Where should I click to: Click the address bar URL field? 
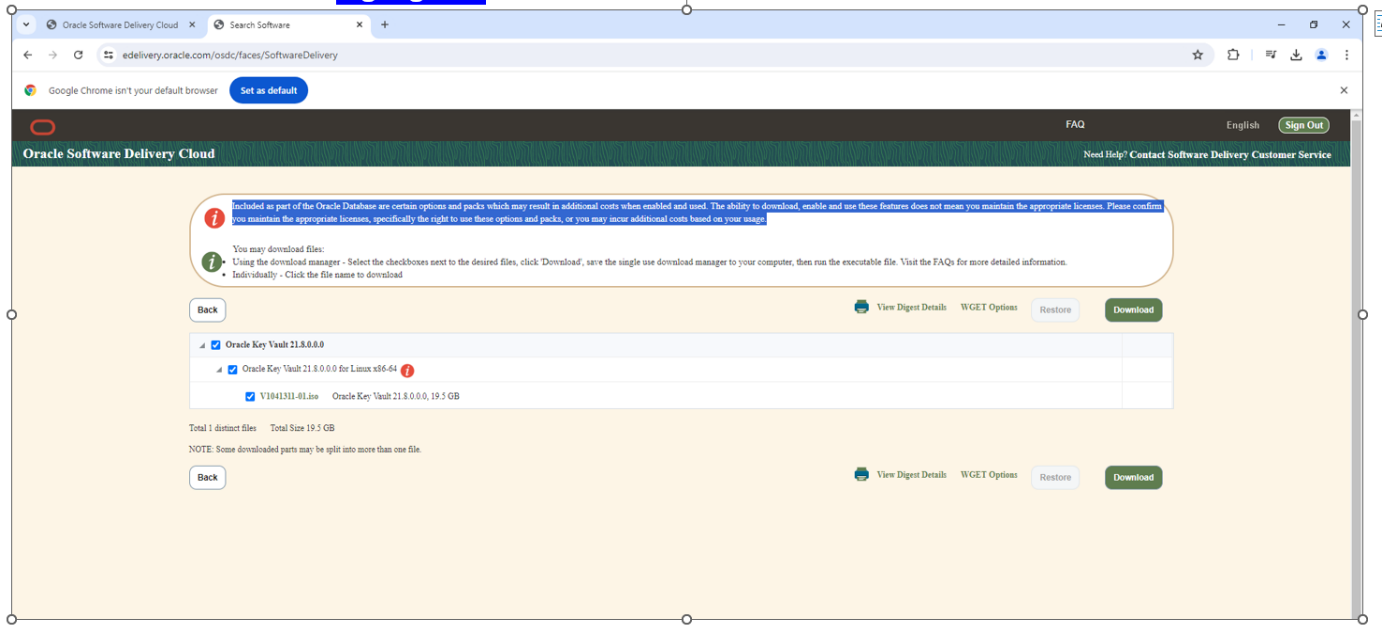pos(640,55)
